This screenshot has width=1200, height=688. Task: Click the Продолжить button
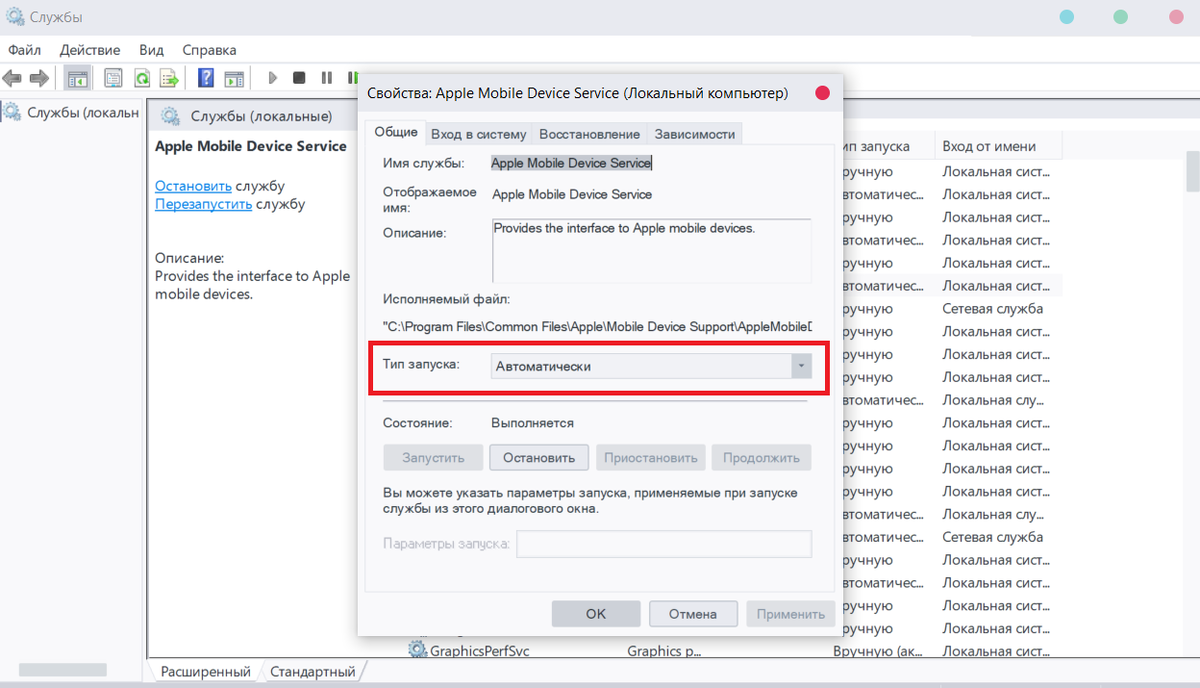click(761, 458)
